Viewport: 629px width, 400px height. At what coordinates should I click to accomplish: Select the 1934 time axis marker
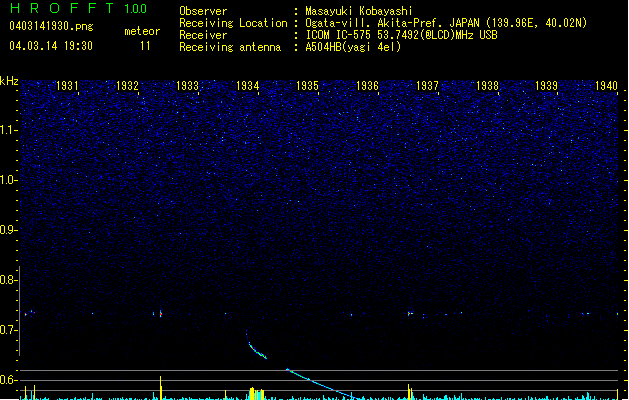pos(247,86)
